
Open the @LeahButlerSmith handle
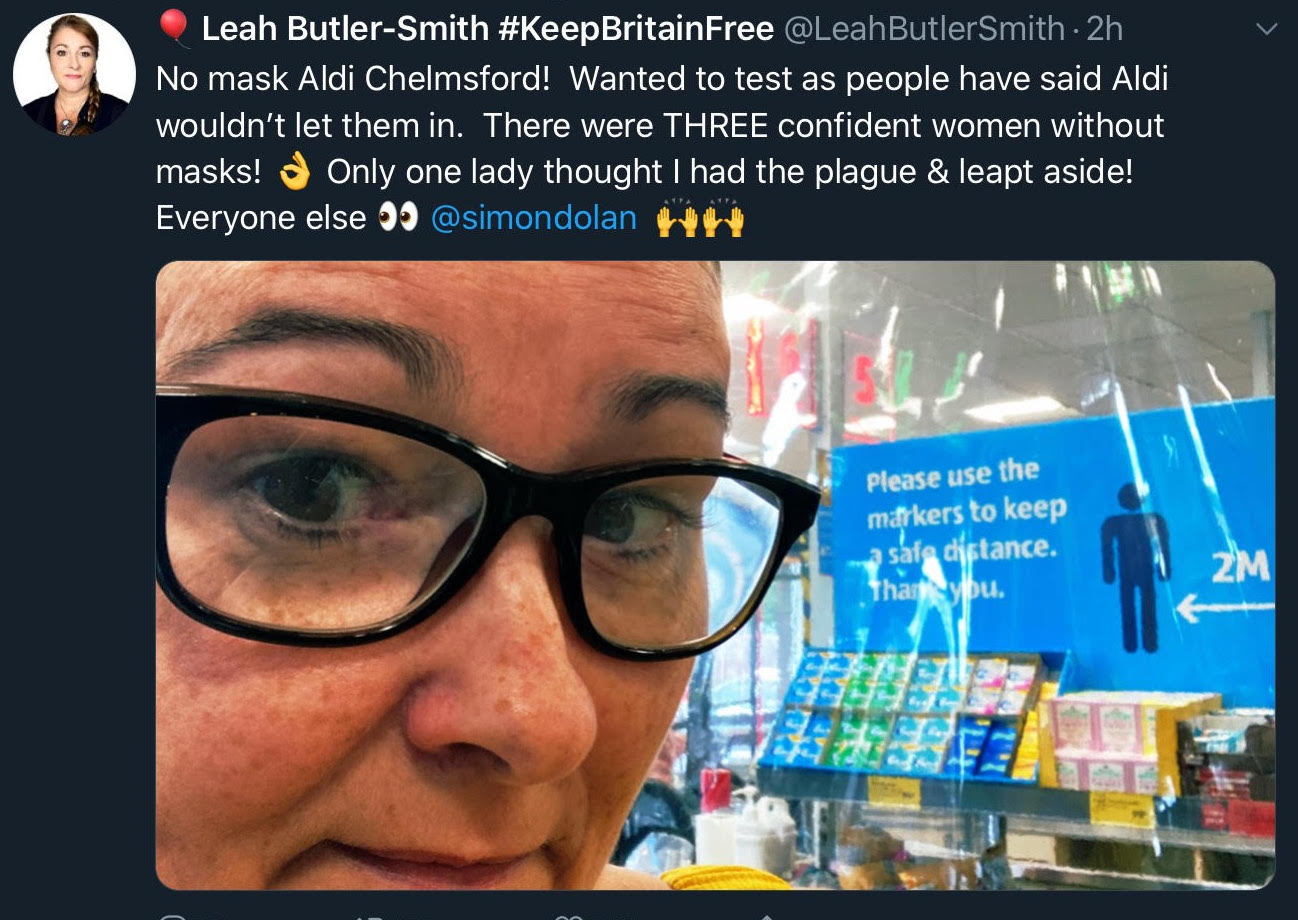924,29
